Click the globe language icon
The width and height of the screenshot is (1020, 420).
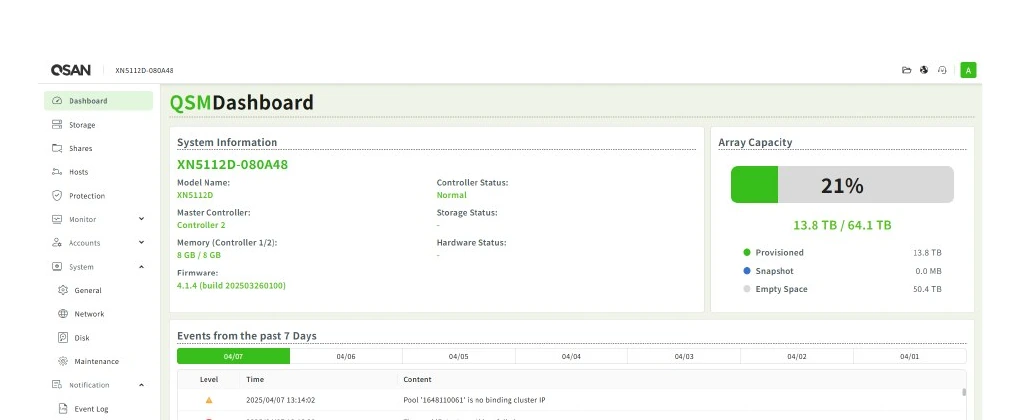click(x=924, y=70)
